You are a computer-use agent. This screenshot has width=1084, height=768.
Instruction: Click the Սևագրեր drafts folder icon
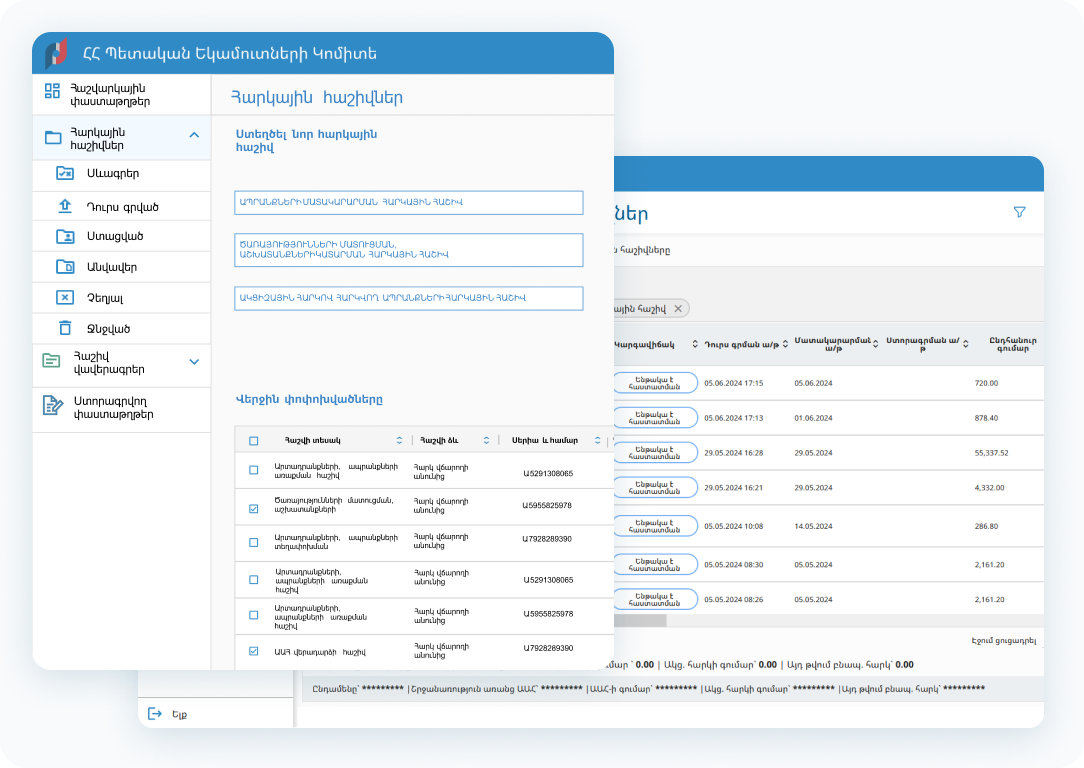[x=65, y=173]
